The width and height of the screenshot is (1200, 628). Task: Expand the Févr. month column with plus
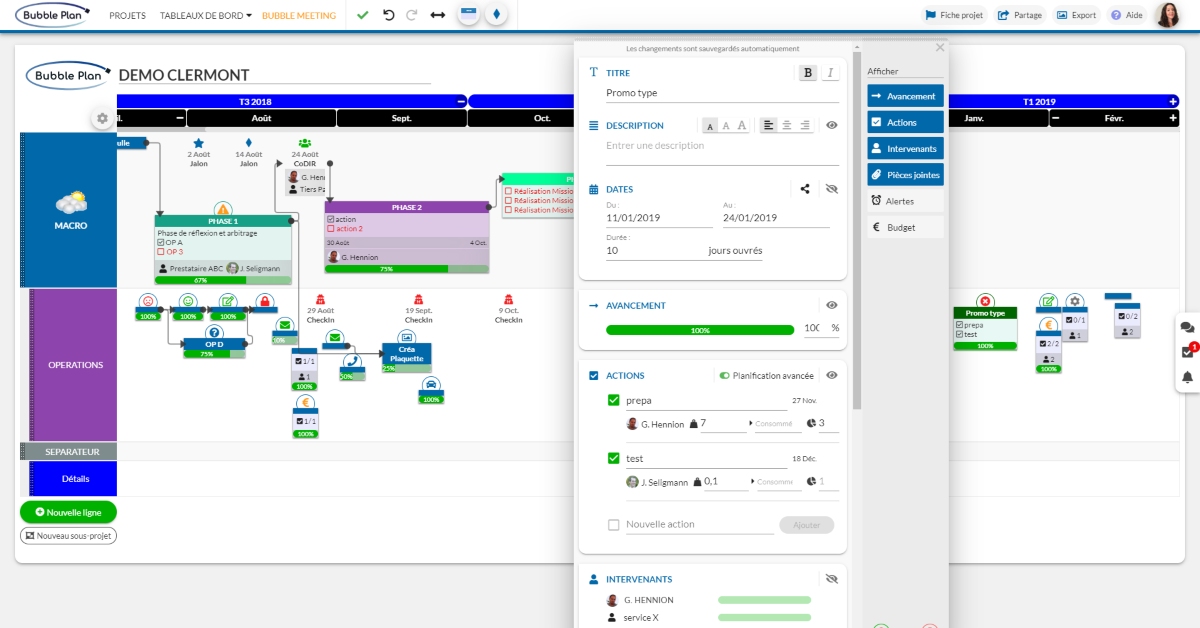coord(1173,118)
